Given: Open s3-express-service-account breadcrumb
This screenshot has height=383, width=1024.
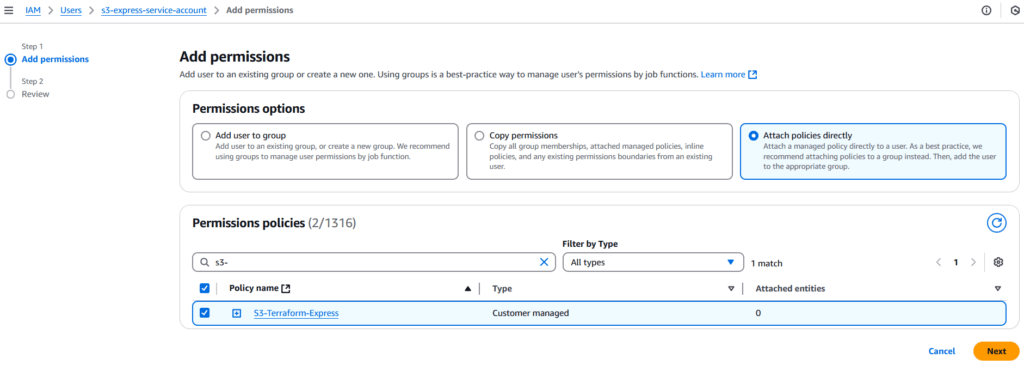Looking at the screenshot, I should (153, 10).
